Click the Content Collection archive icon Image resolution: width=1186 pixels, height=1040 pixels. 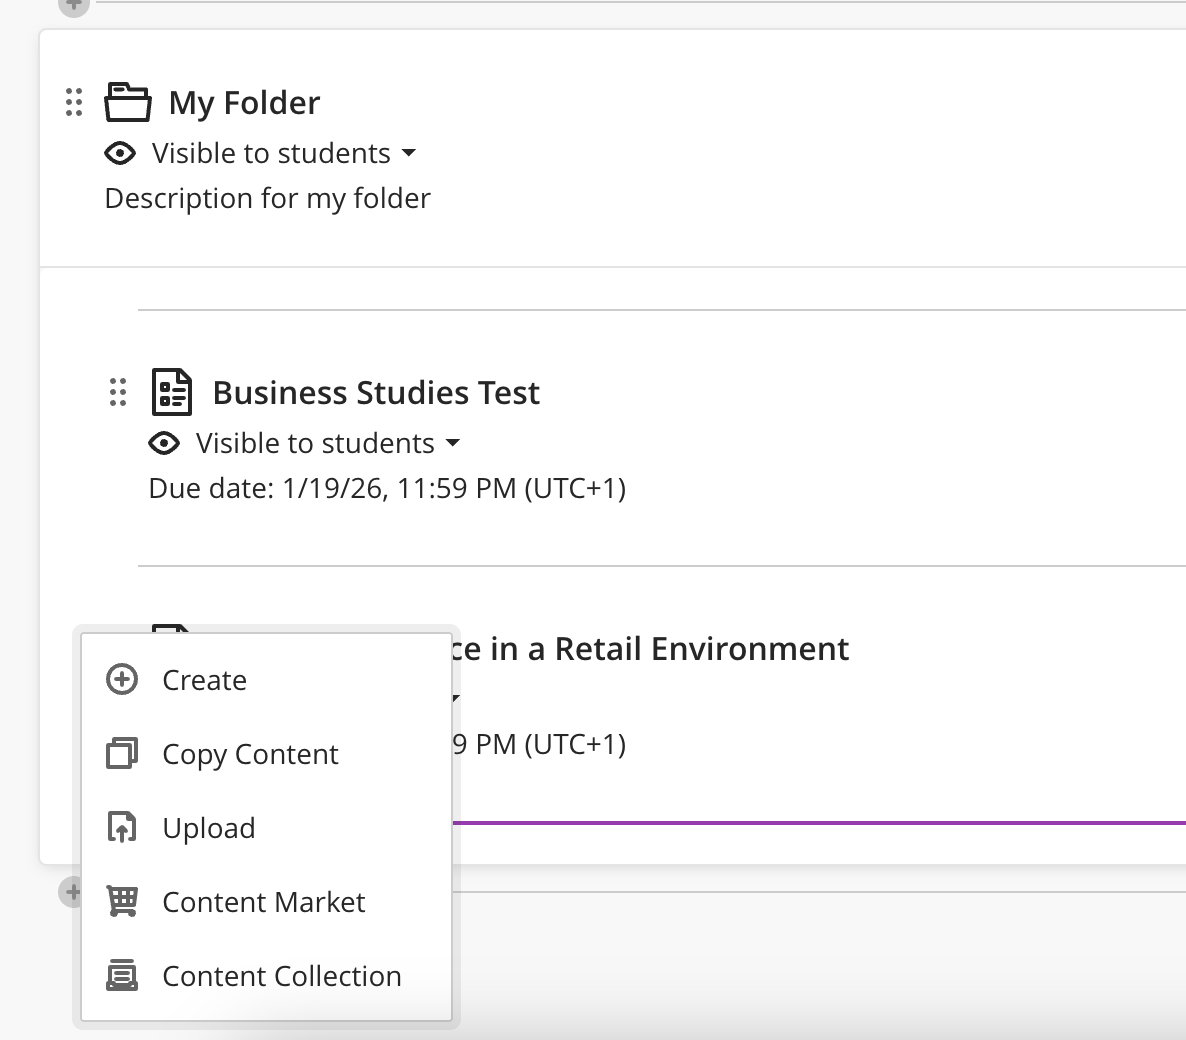120,975
